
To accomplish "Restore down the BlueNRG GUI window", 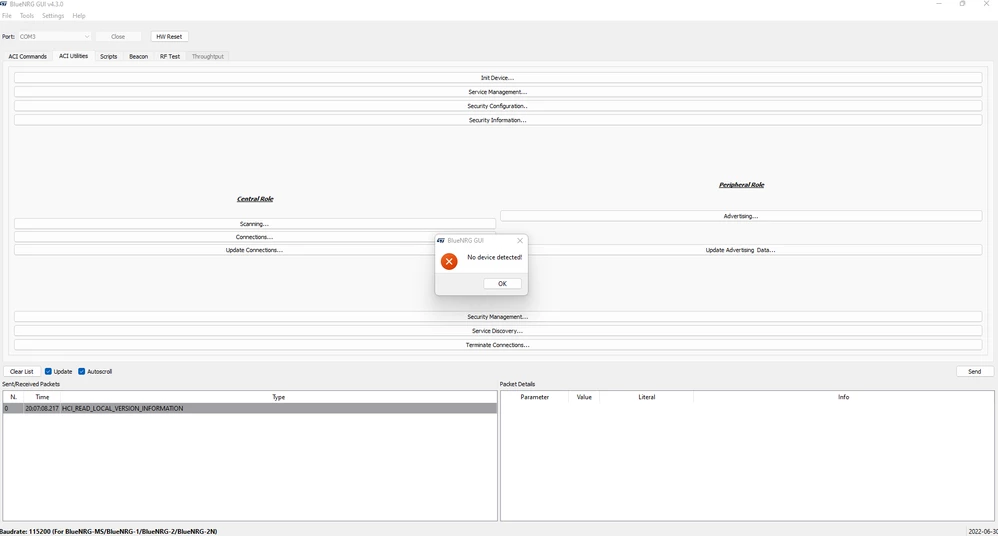I will coord(962,4).
